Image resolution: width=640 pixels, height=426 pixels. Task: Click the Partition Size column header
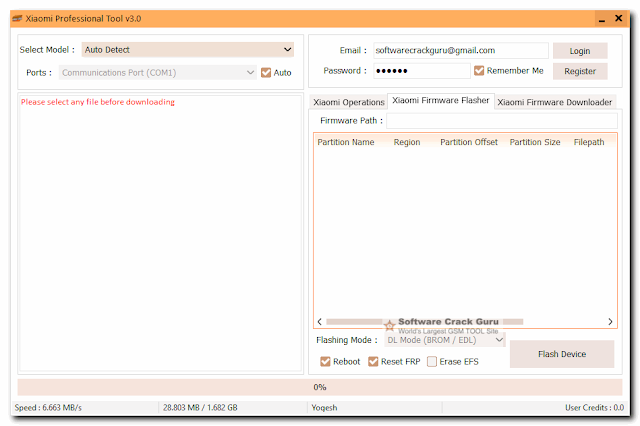pyautogui.click(x=535, y=142)
